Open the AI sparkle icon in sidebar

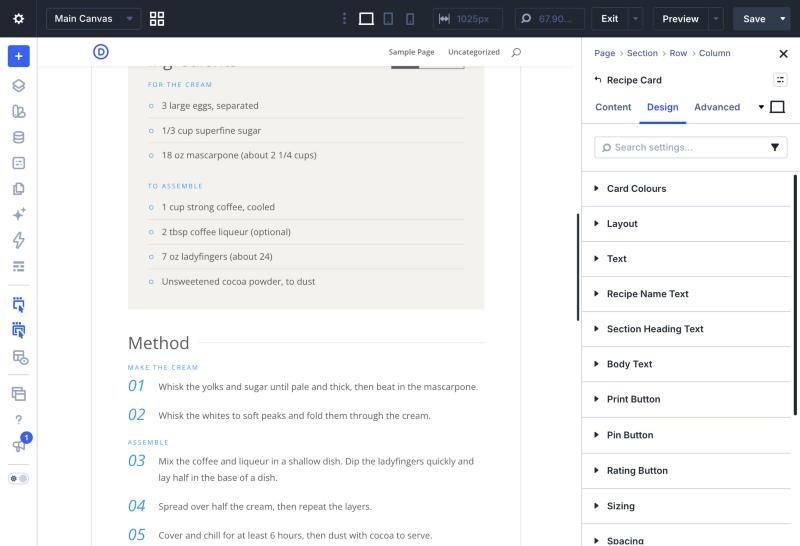pyautogui.click(x=18, y=214)
